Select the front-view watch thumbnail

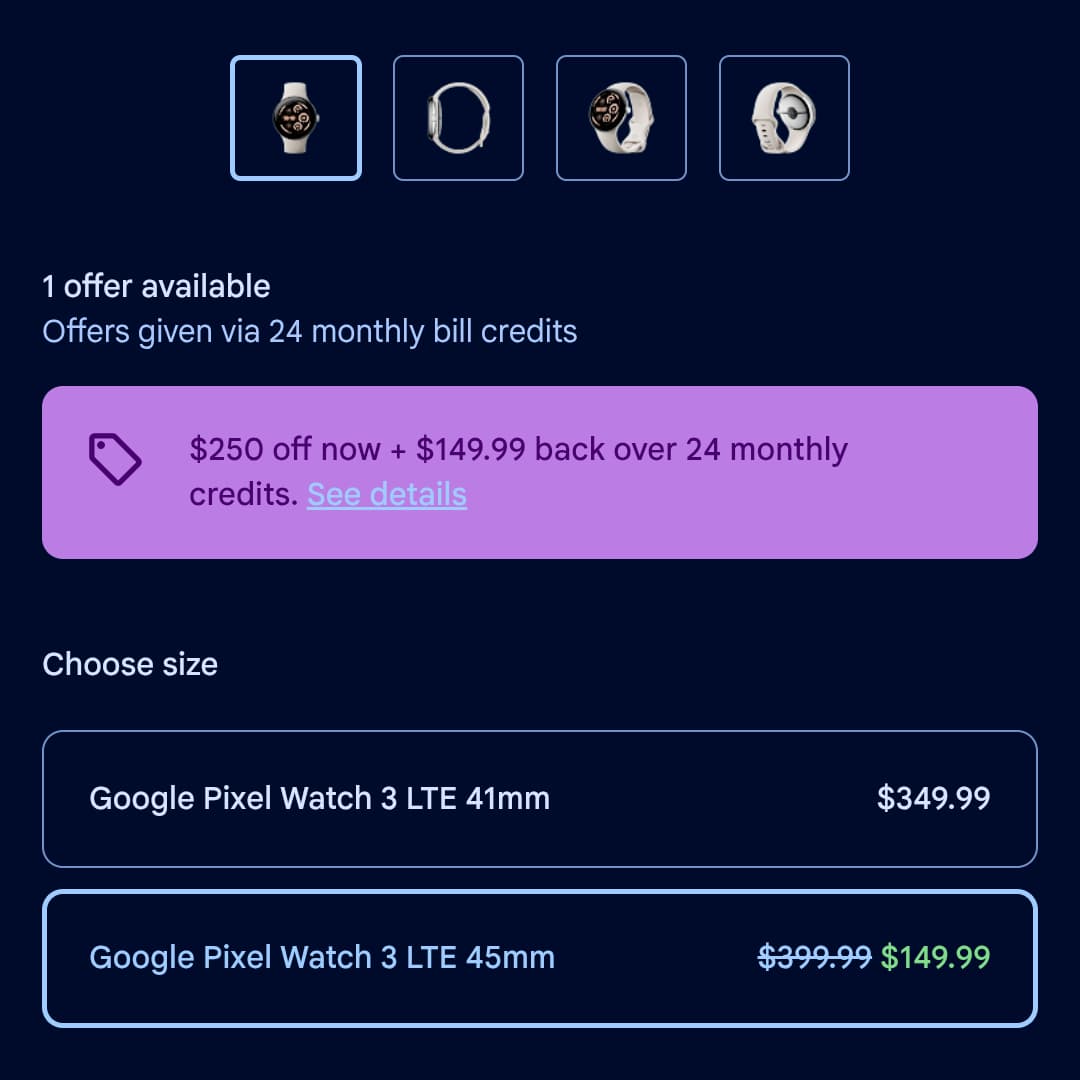click(296, 118)
